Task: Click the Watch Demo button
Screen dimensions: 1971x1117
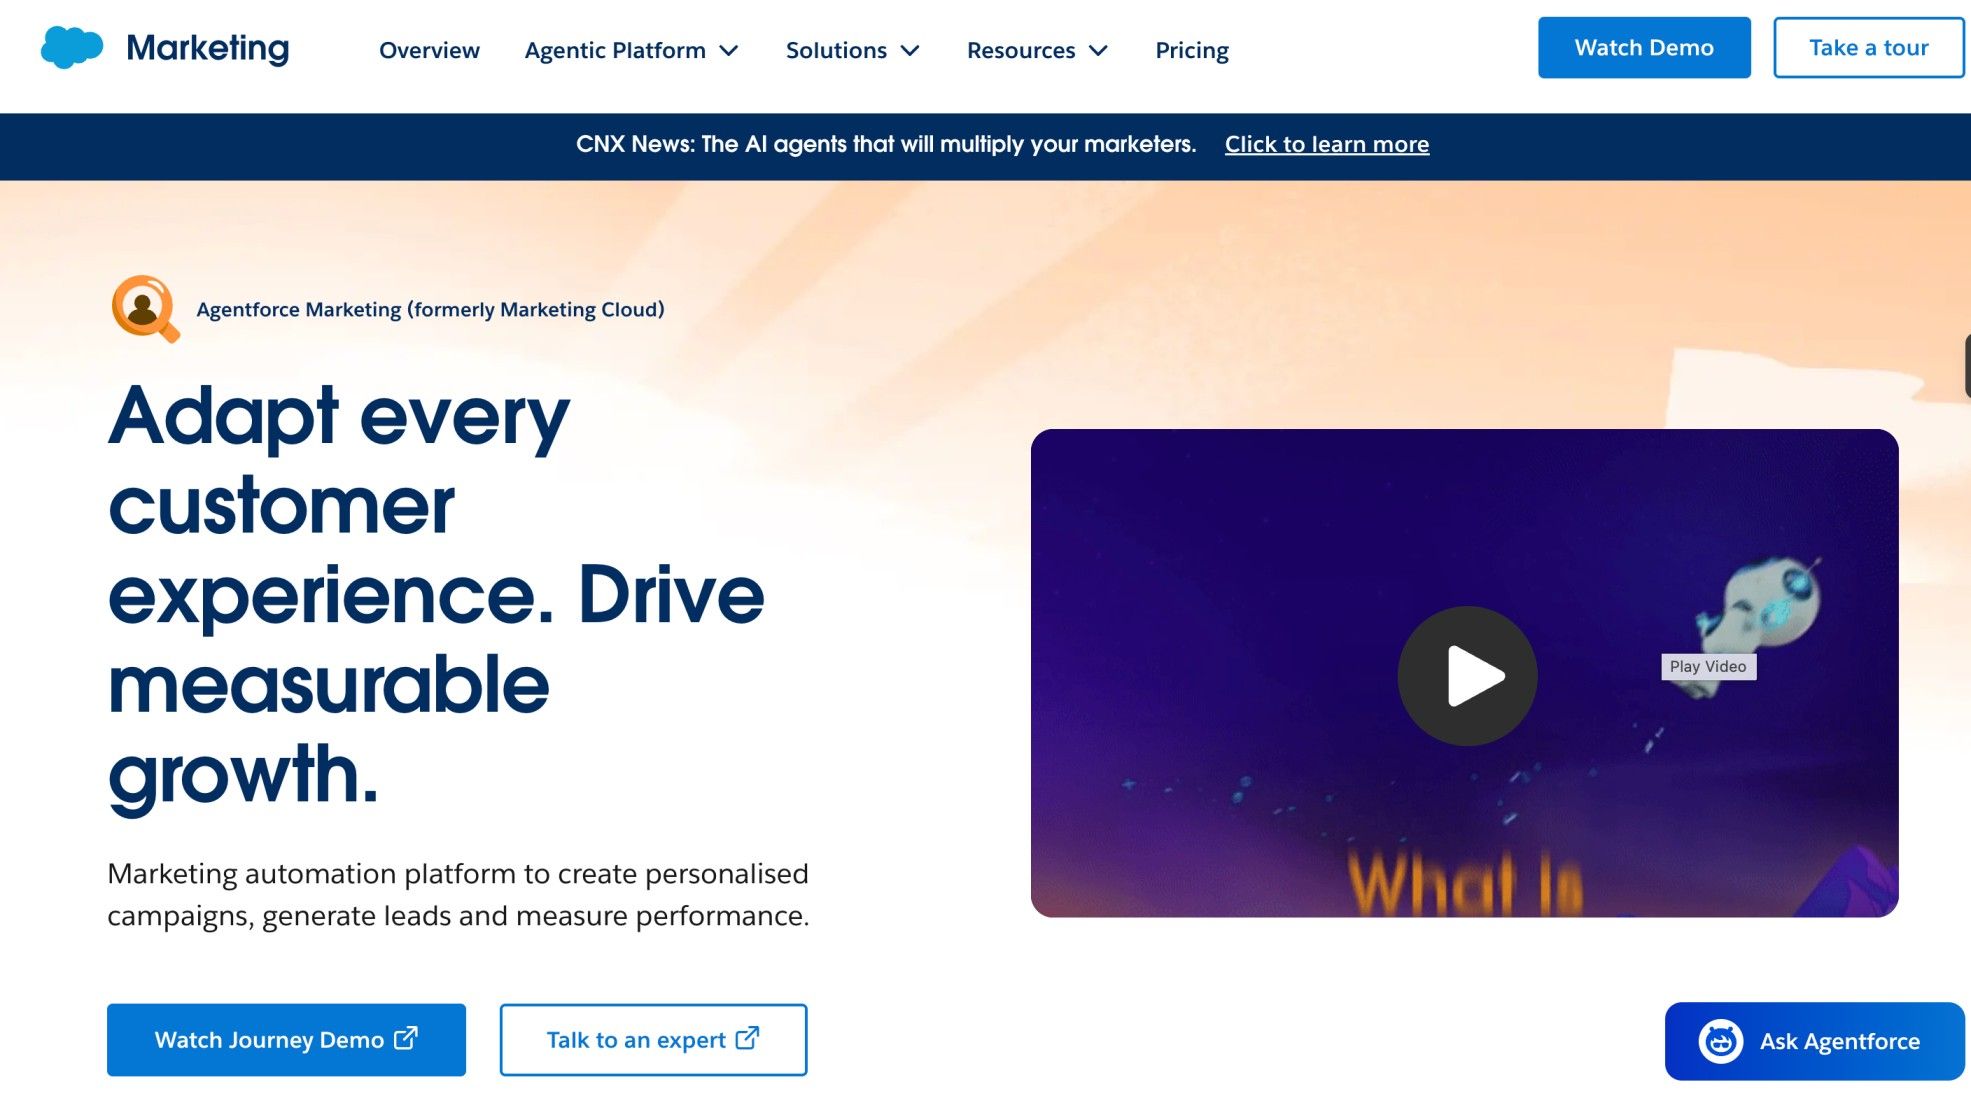Action: [x=1644, y=47]
